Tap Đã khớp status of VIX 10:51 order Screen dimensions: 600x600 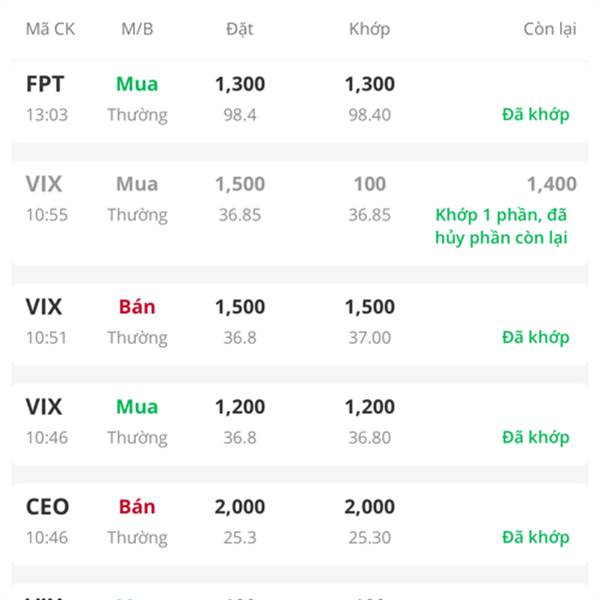pyautogui.click(x=535, y=337)
